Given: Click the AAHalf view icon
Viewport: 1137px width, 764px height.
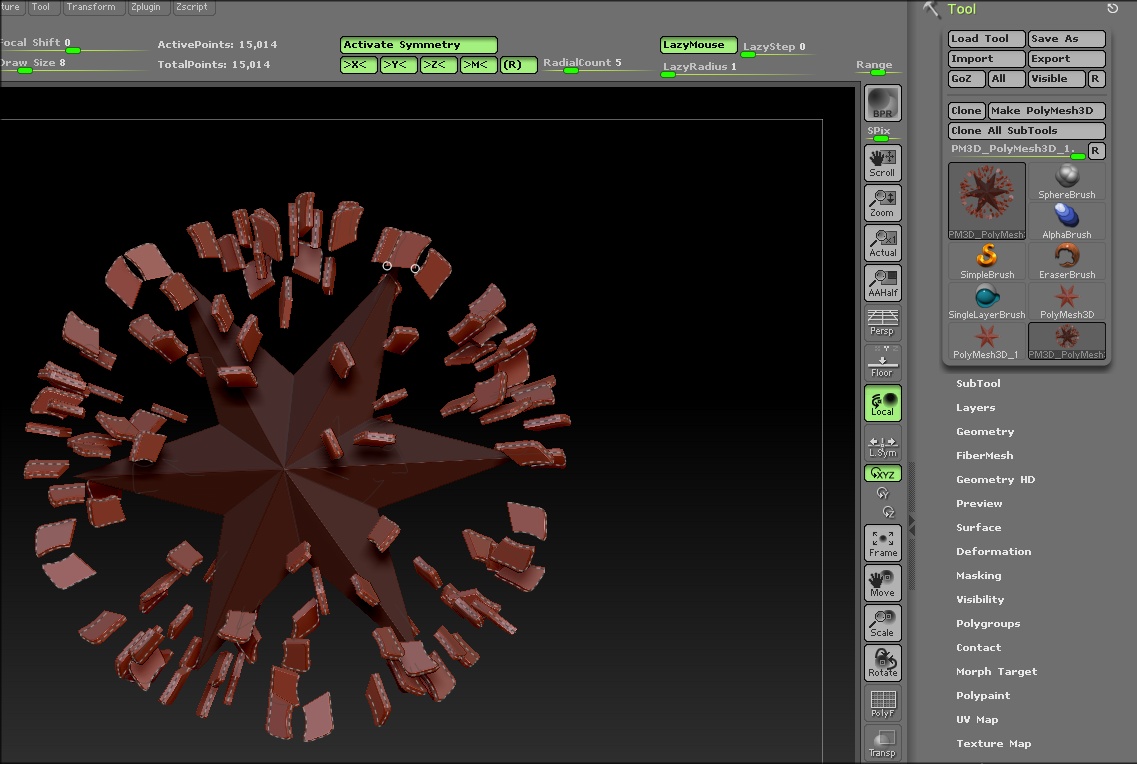Looking at the screenshot, I should point(882,283).
